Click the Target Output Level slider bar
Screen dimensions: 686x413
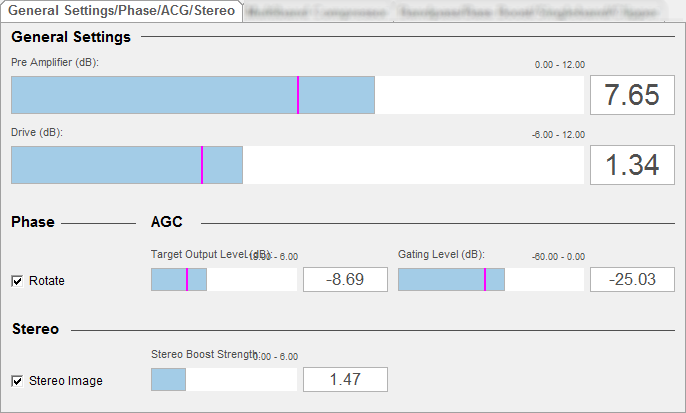tap(224, 280)
